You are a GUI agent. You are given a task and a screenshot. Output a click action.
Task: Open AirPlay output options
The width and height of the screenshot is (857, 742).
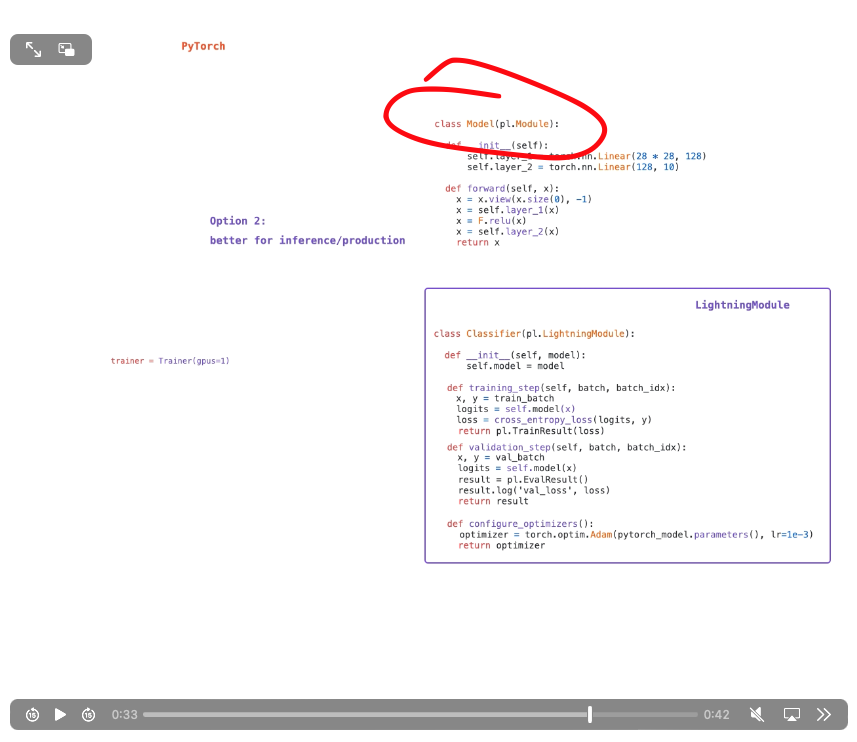point(791,714)
